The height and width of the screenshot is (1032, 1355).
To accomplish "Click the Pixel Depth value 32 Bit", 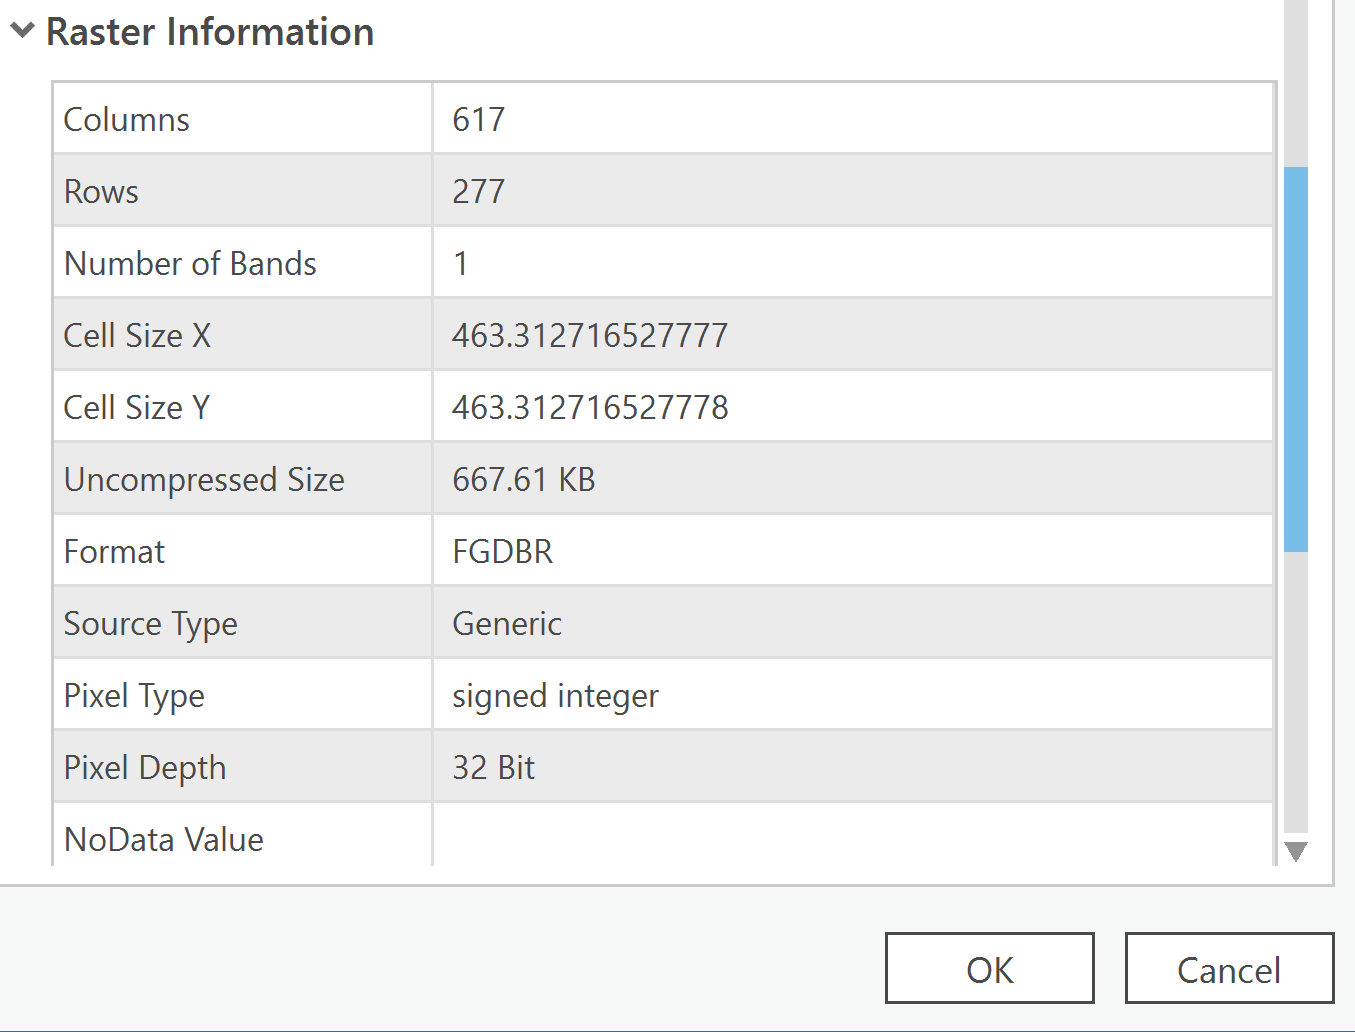I will pyautogui.click(x=494, y=768).
